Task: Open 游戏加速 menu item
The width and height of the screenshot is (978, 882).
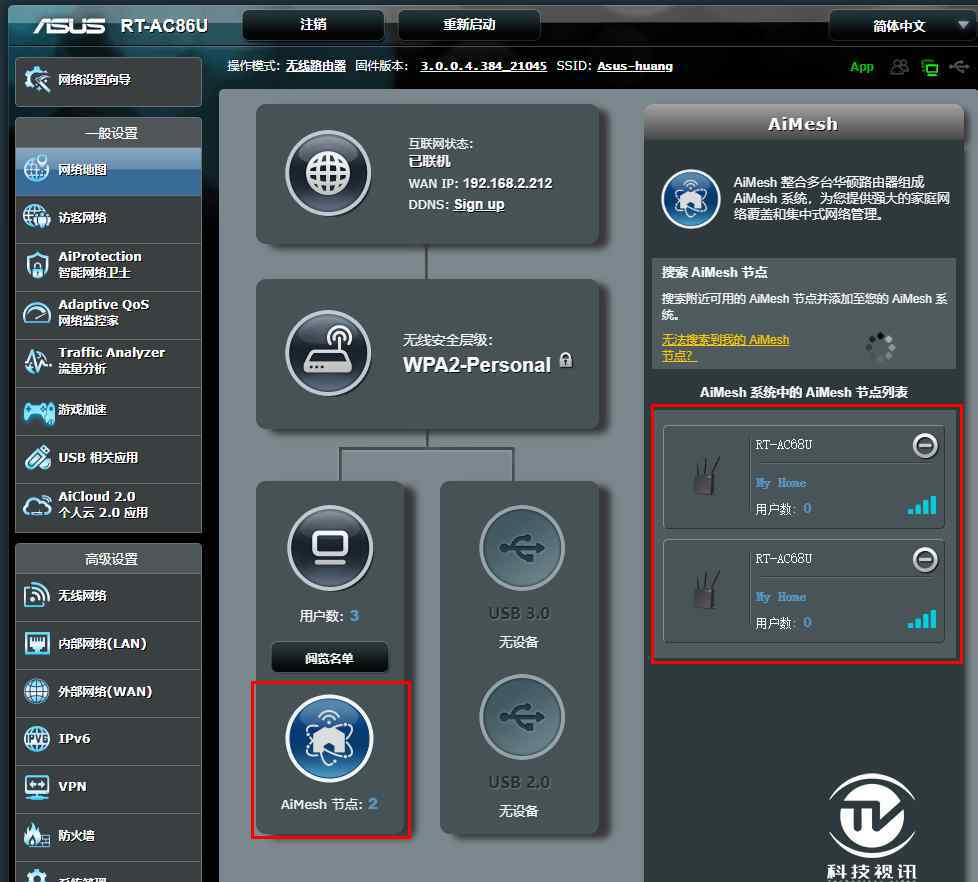Action: pyautogui.click(x=109, y=411)
